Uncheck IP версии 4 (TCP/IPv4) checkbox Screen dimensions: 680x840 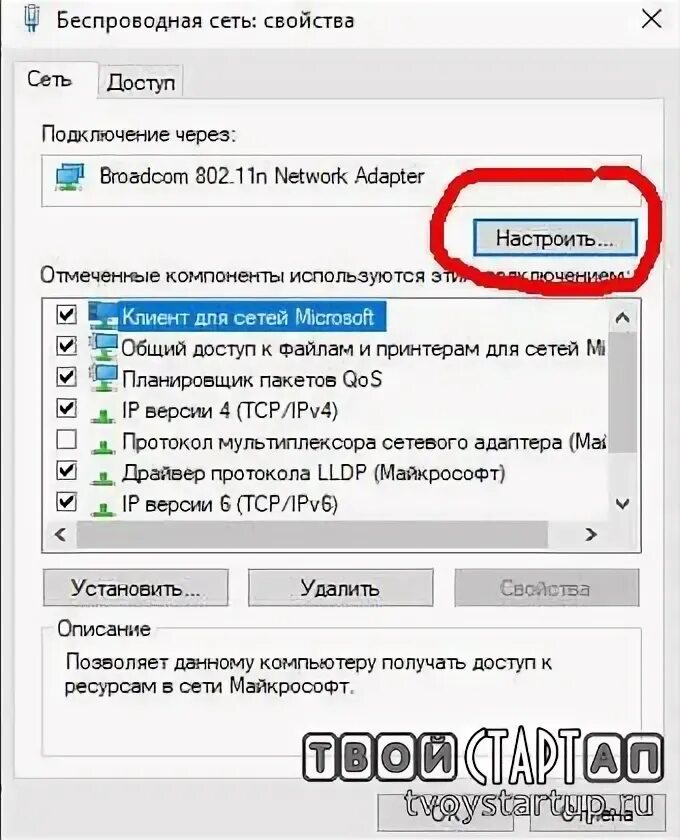click(x=66, y=408)
